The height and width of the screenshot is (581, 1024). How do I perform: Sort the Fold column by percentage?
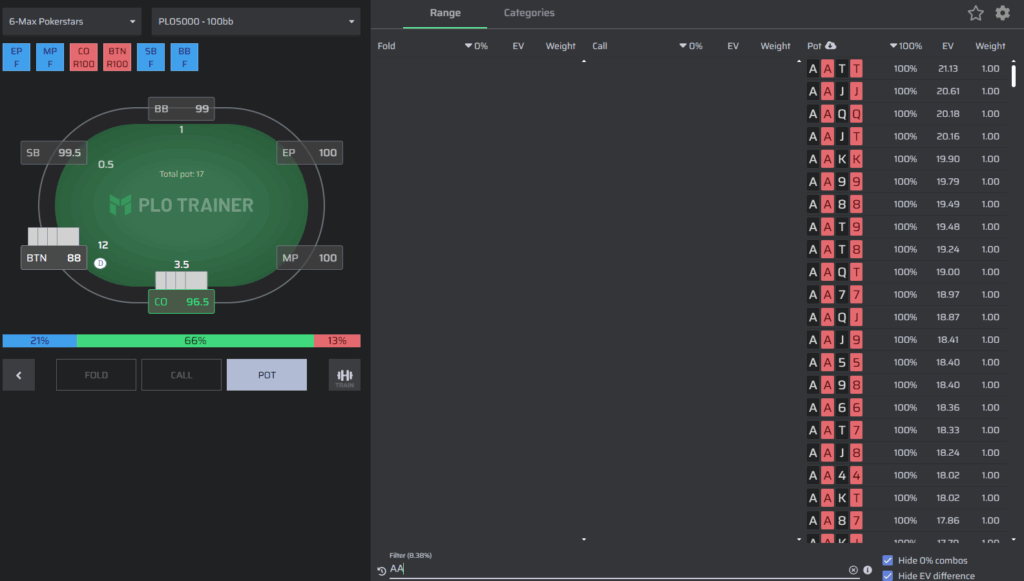point(476,46)
